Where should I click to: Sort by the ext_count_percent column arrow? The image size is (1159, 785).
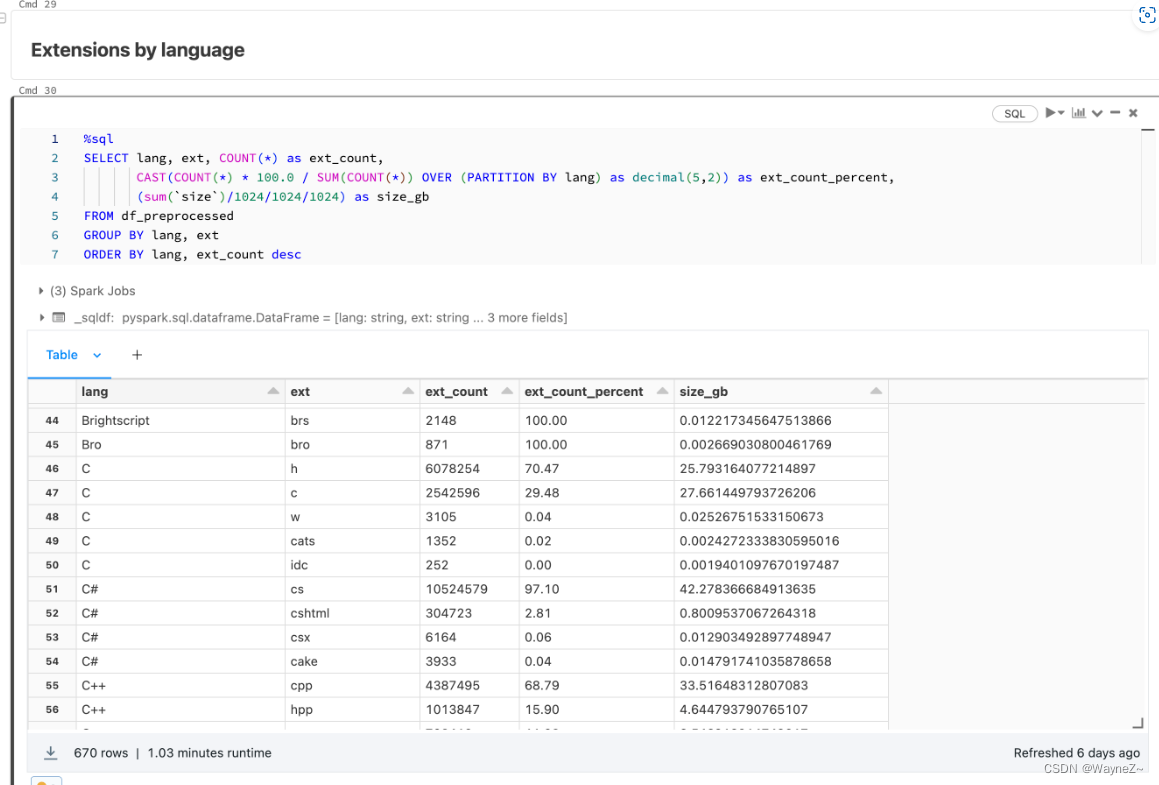[662, 391]
